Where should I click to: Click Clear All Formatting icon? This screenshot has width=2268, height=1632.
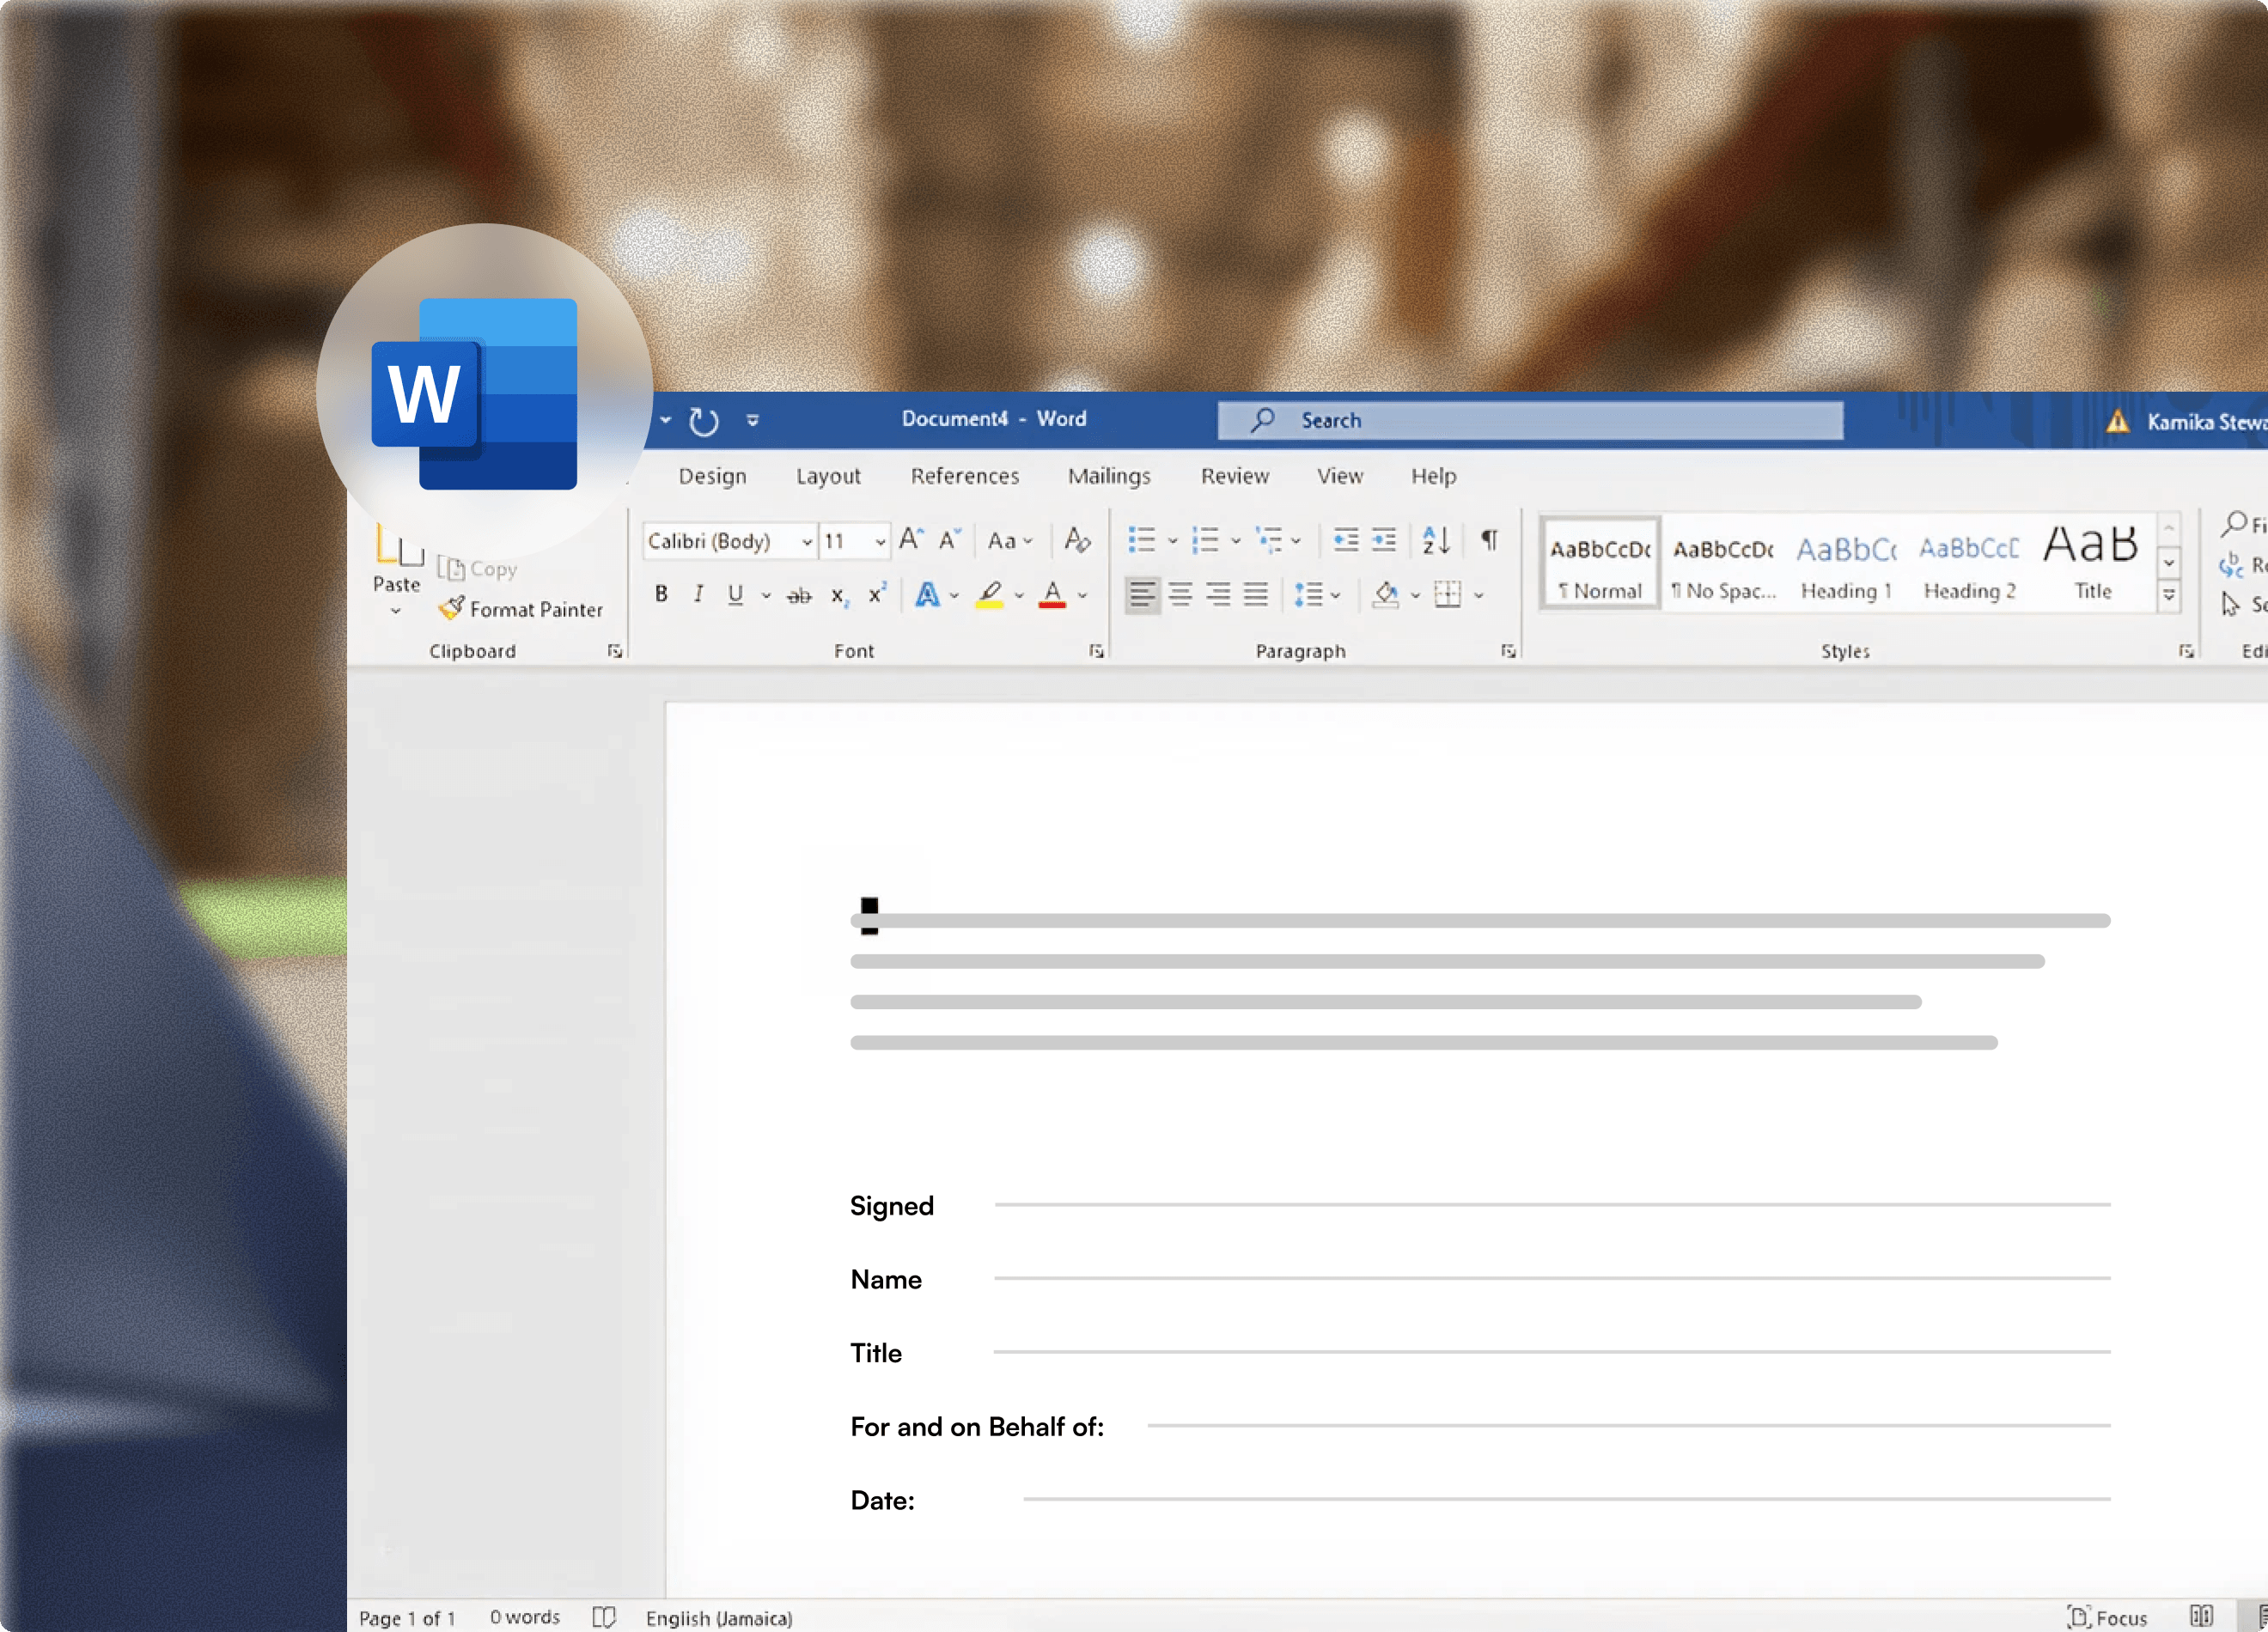coord(1077,540)
